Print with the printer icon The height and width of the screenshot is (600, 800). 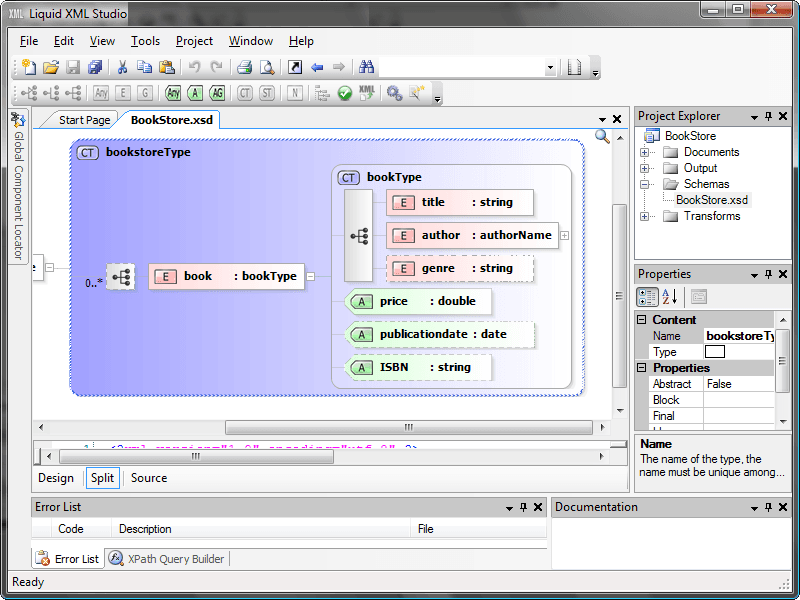click(x=244, y=67)
